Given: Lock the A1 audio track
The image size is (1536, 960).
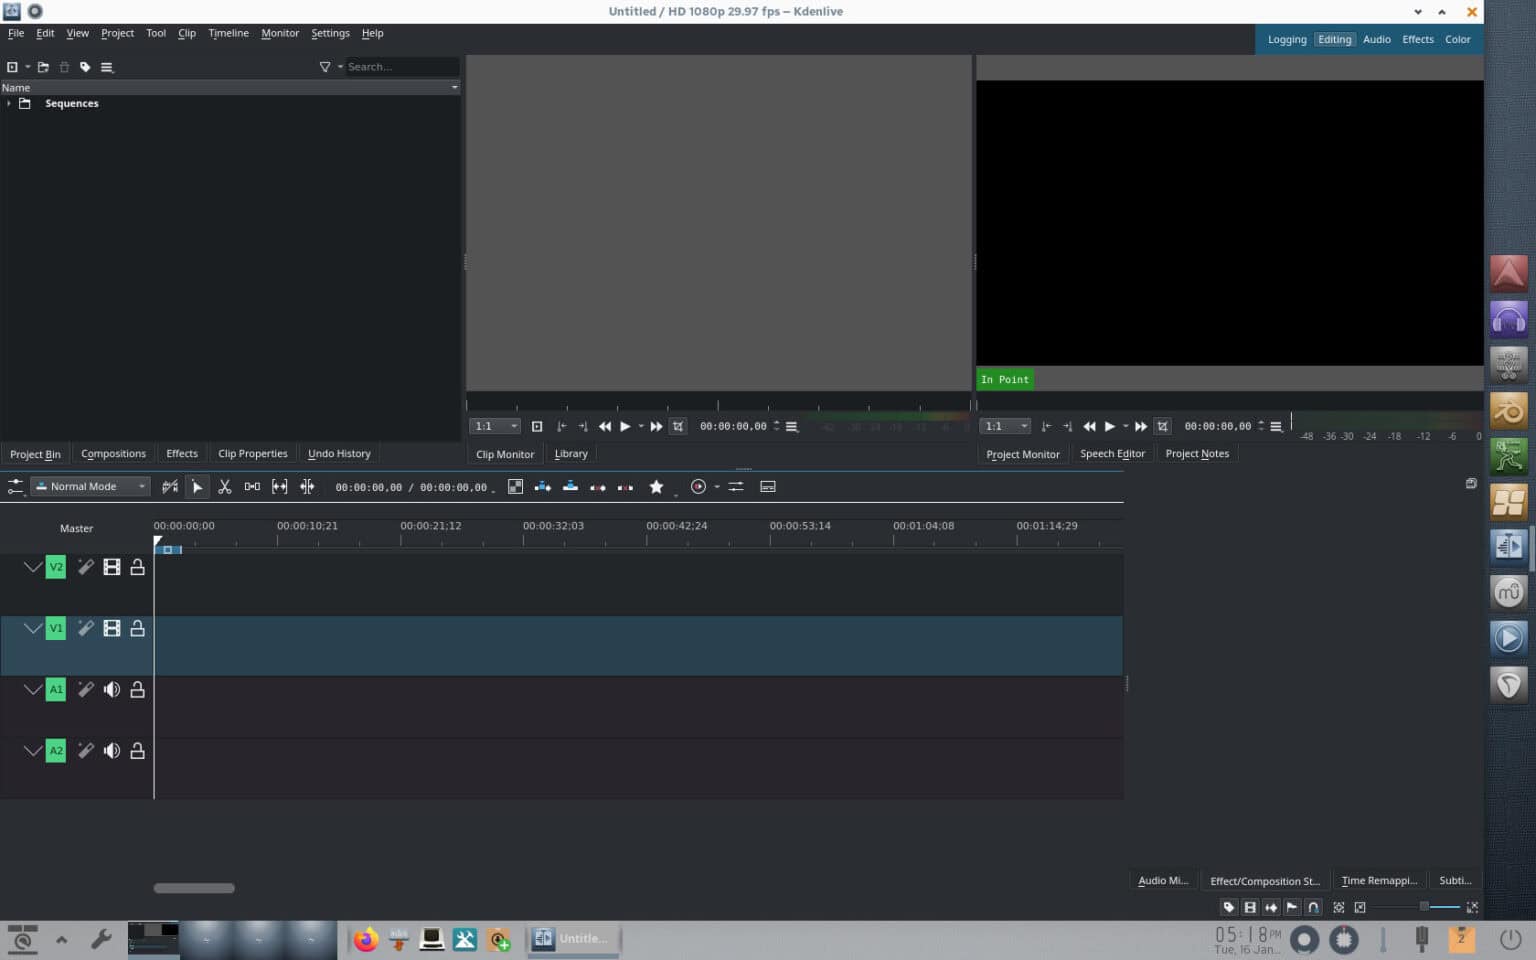Looking at the screenshot, I should [x=137, y=689].
